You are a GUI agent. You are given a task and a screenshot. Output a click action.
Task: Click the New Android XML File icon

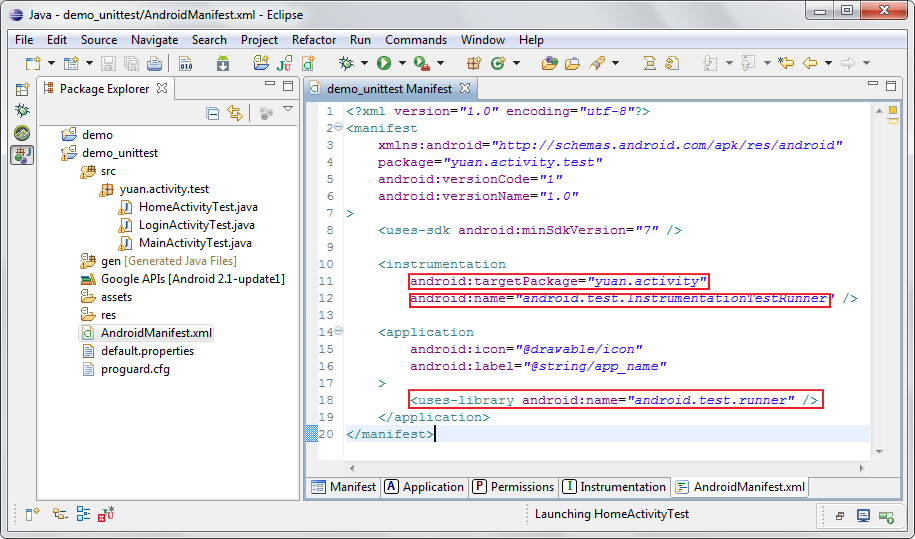tap(308, 63)
